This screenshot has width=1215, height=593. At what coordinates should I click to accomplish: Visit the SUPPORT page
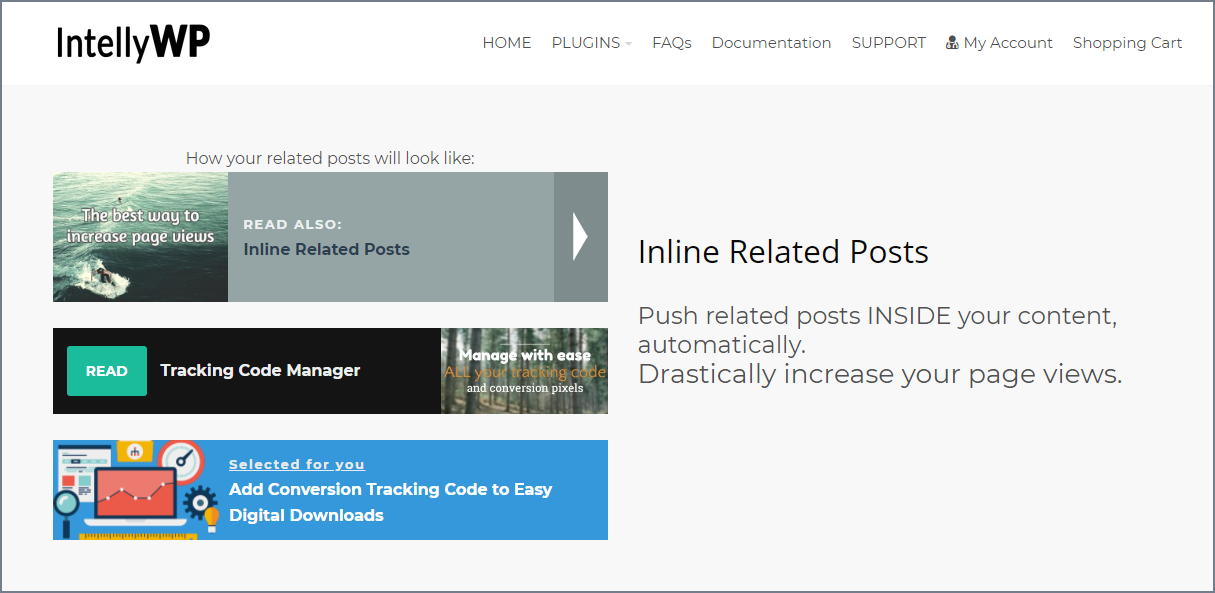click(x=888, y=43)
